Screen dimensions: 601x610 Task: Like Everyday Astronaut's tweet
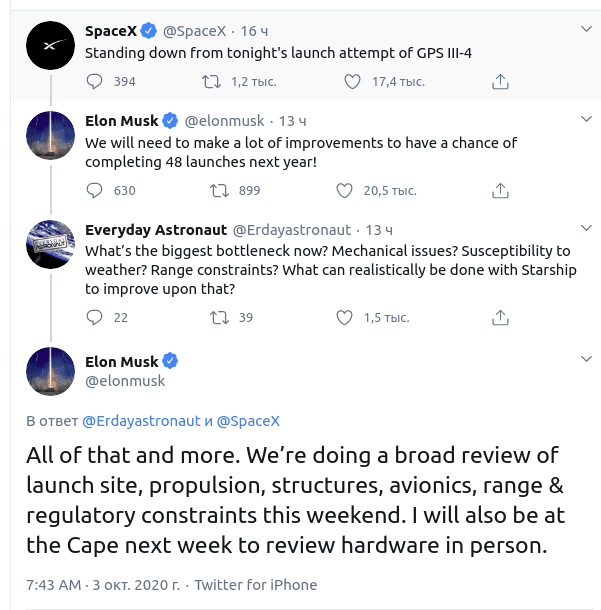tap(344, 317)
